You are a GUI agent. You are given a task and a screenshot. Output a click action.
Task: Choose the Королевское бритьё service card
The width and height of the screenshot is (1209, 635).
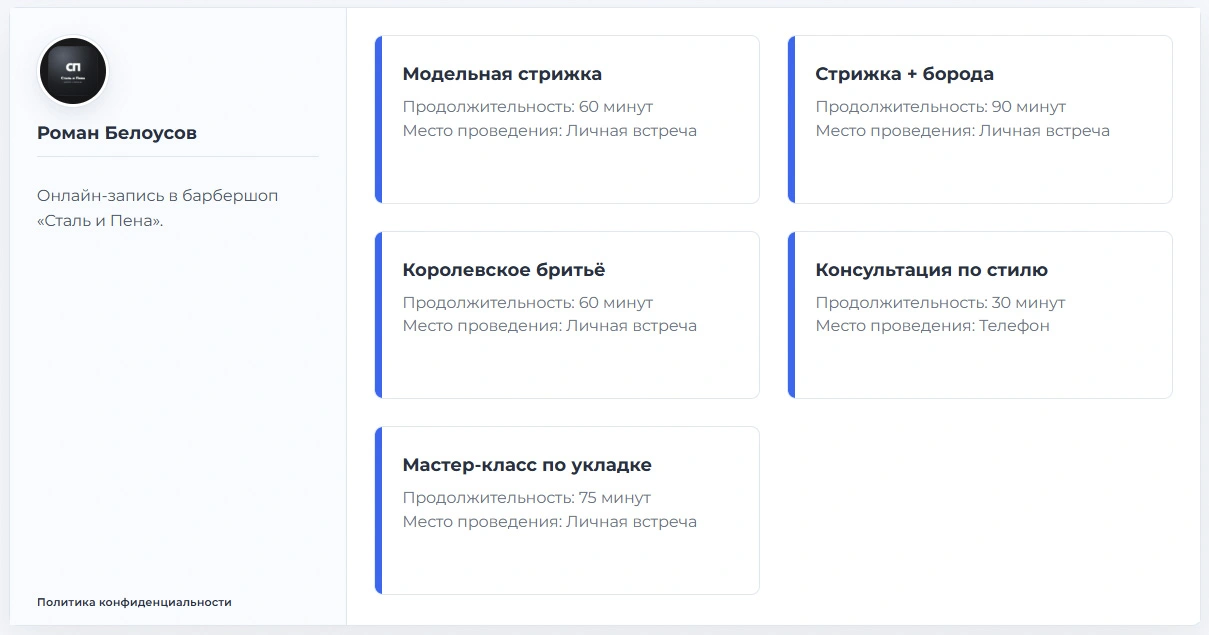(567, 315)
